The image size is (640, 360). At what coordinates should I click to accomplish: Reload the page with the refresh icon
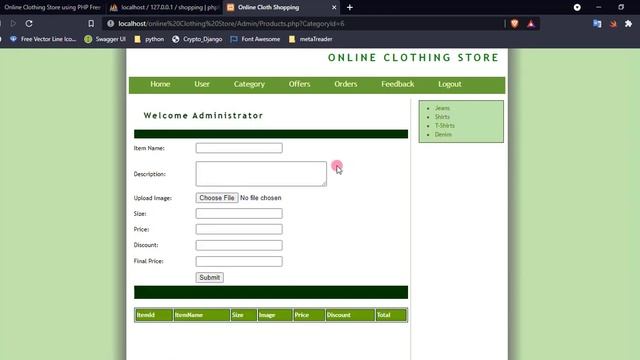pos(29,24)
